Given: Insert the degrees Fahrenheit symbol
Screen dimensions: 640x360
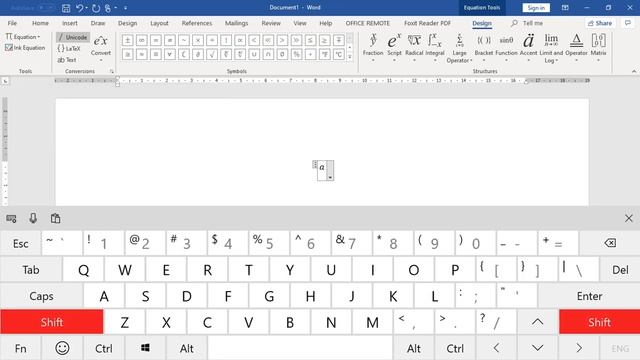Looking at the screenshot, I should click(324, 54).
